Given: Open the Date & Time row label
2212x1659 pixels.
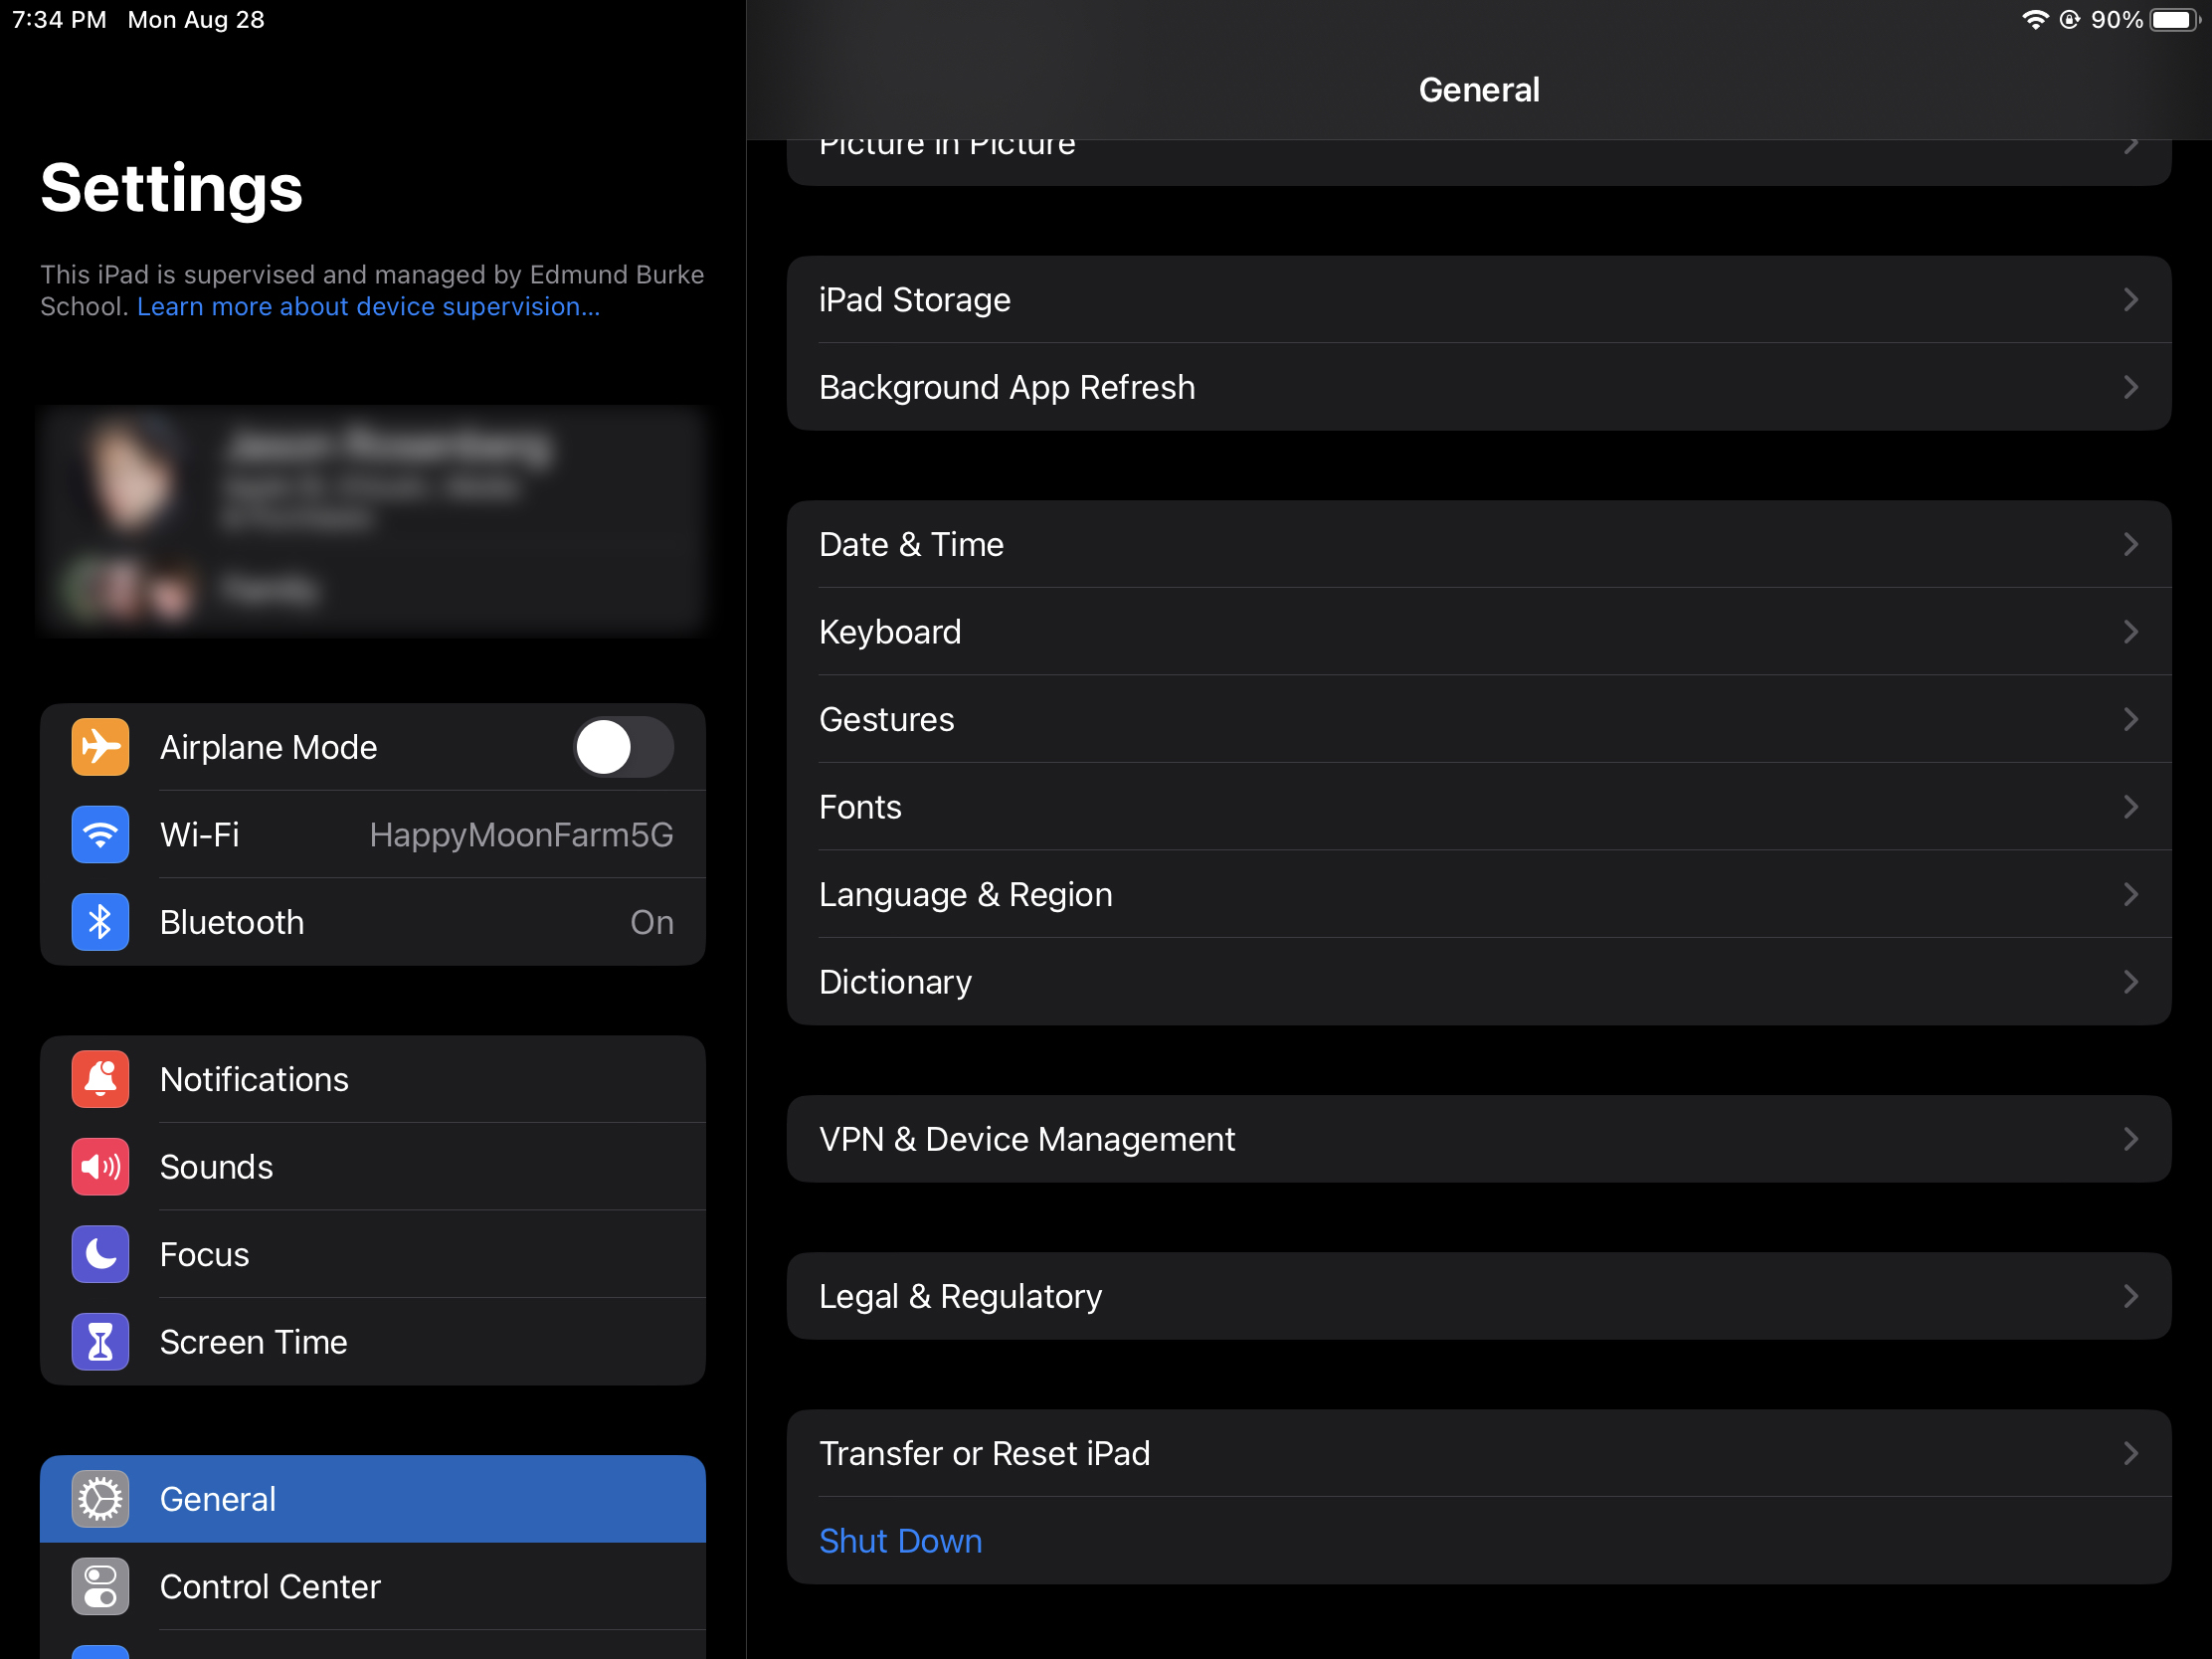Looking at the screenshot, I should tap(911, 544).
